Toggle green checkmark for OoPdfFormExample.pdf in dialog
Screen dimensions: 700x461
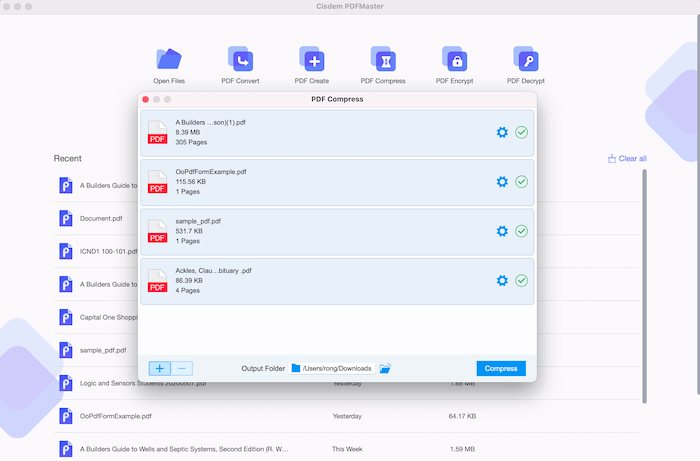pyautogui.click(x=521, y=182)
